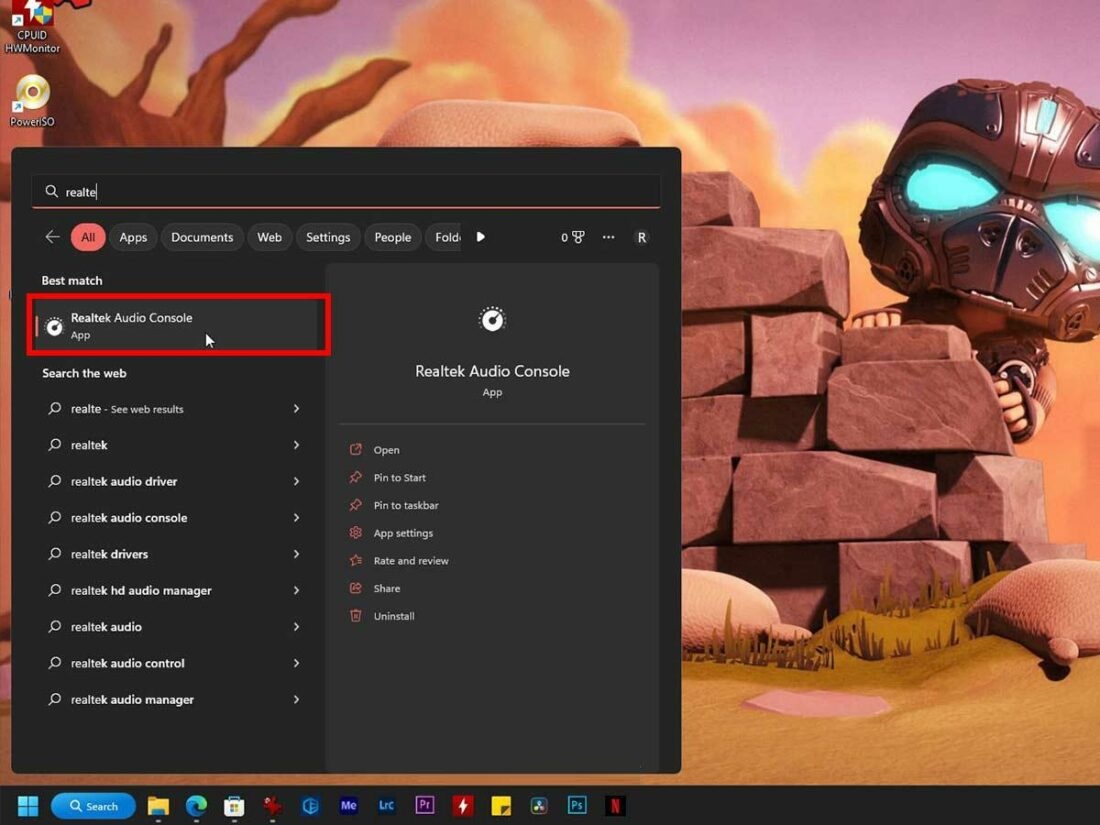Expand the chevron beside 'realte - See web results'
Screen dimensions: 1100x825
click(x=297, y=408)
